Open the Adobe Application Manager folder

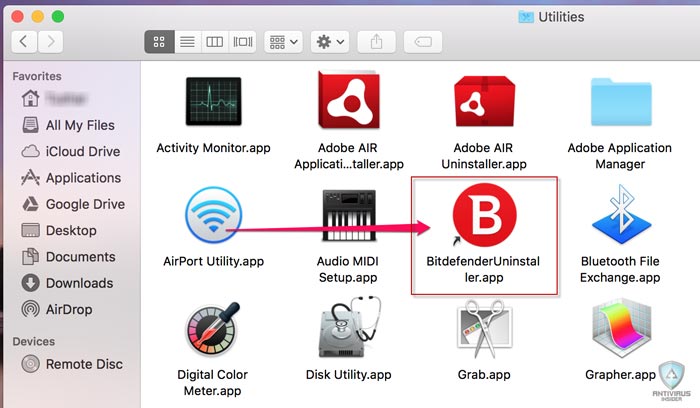(621, 101)
